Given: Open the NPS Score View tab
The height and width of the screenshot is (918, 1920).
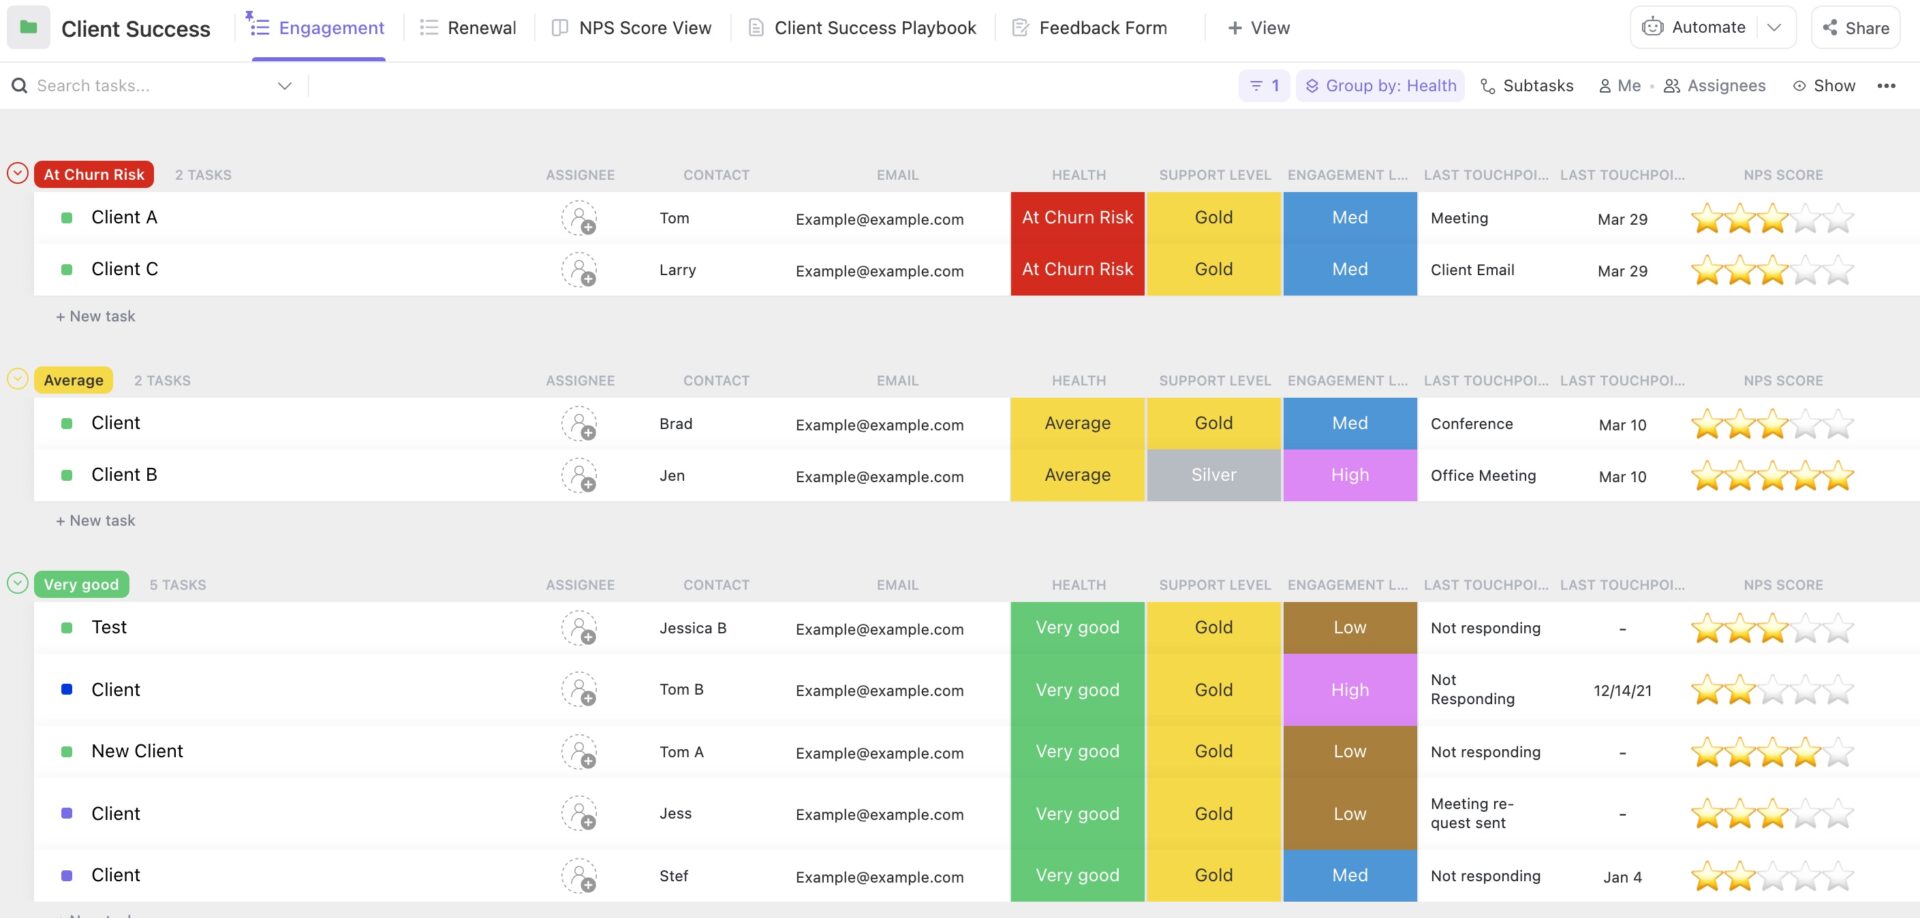Looking at the screenshot, I should 632,27.
